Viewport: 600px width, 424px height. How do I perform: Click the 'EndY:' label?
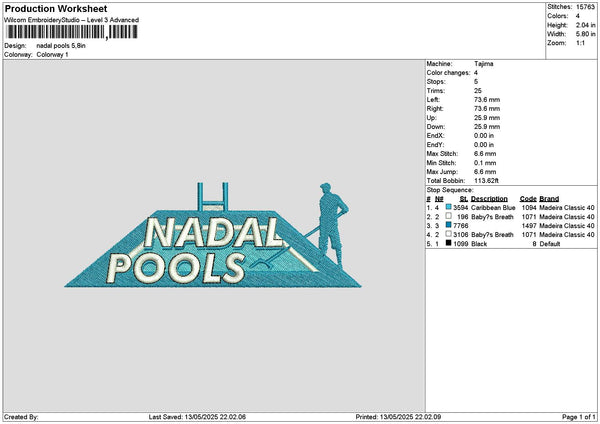pos(435,145)
